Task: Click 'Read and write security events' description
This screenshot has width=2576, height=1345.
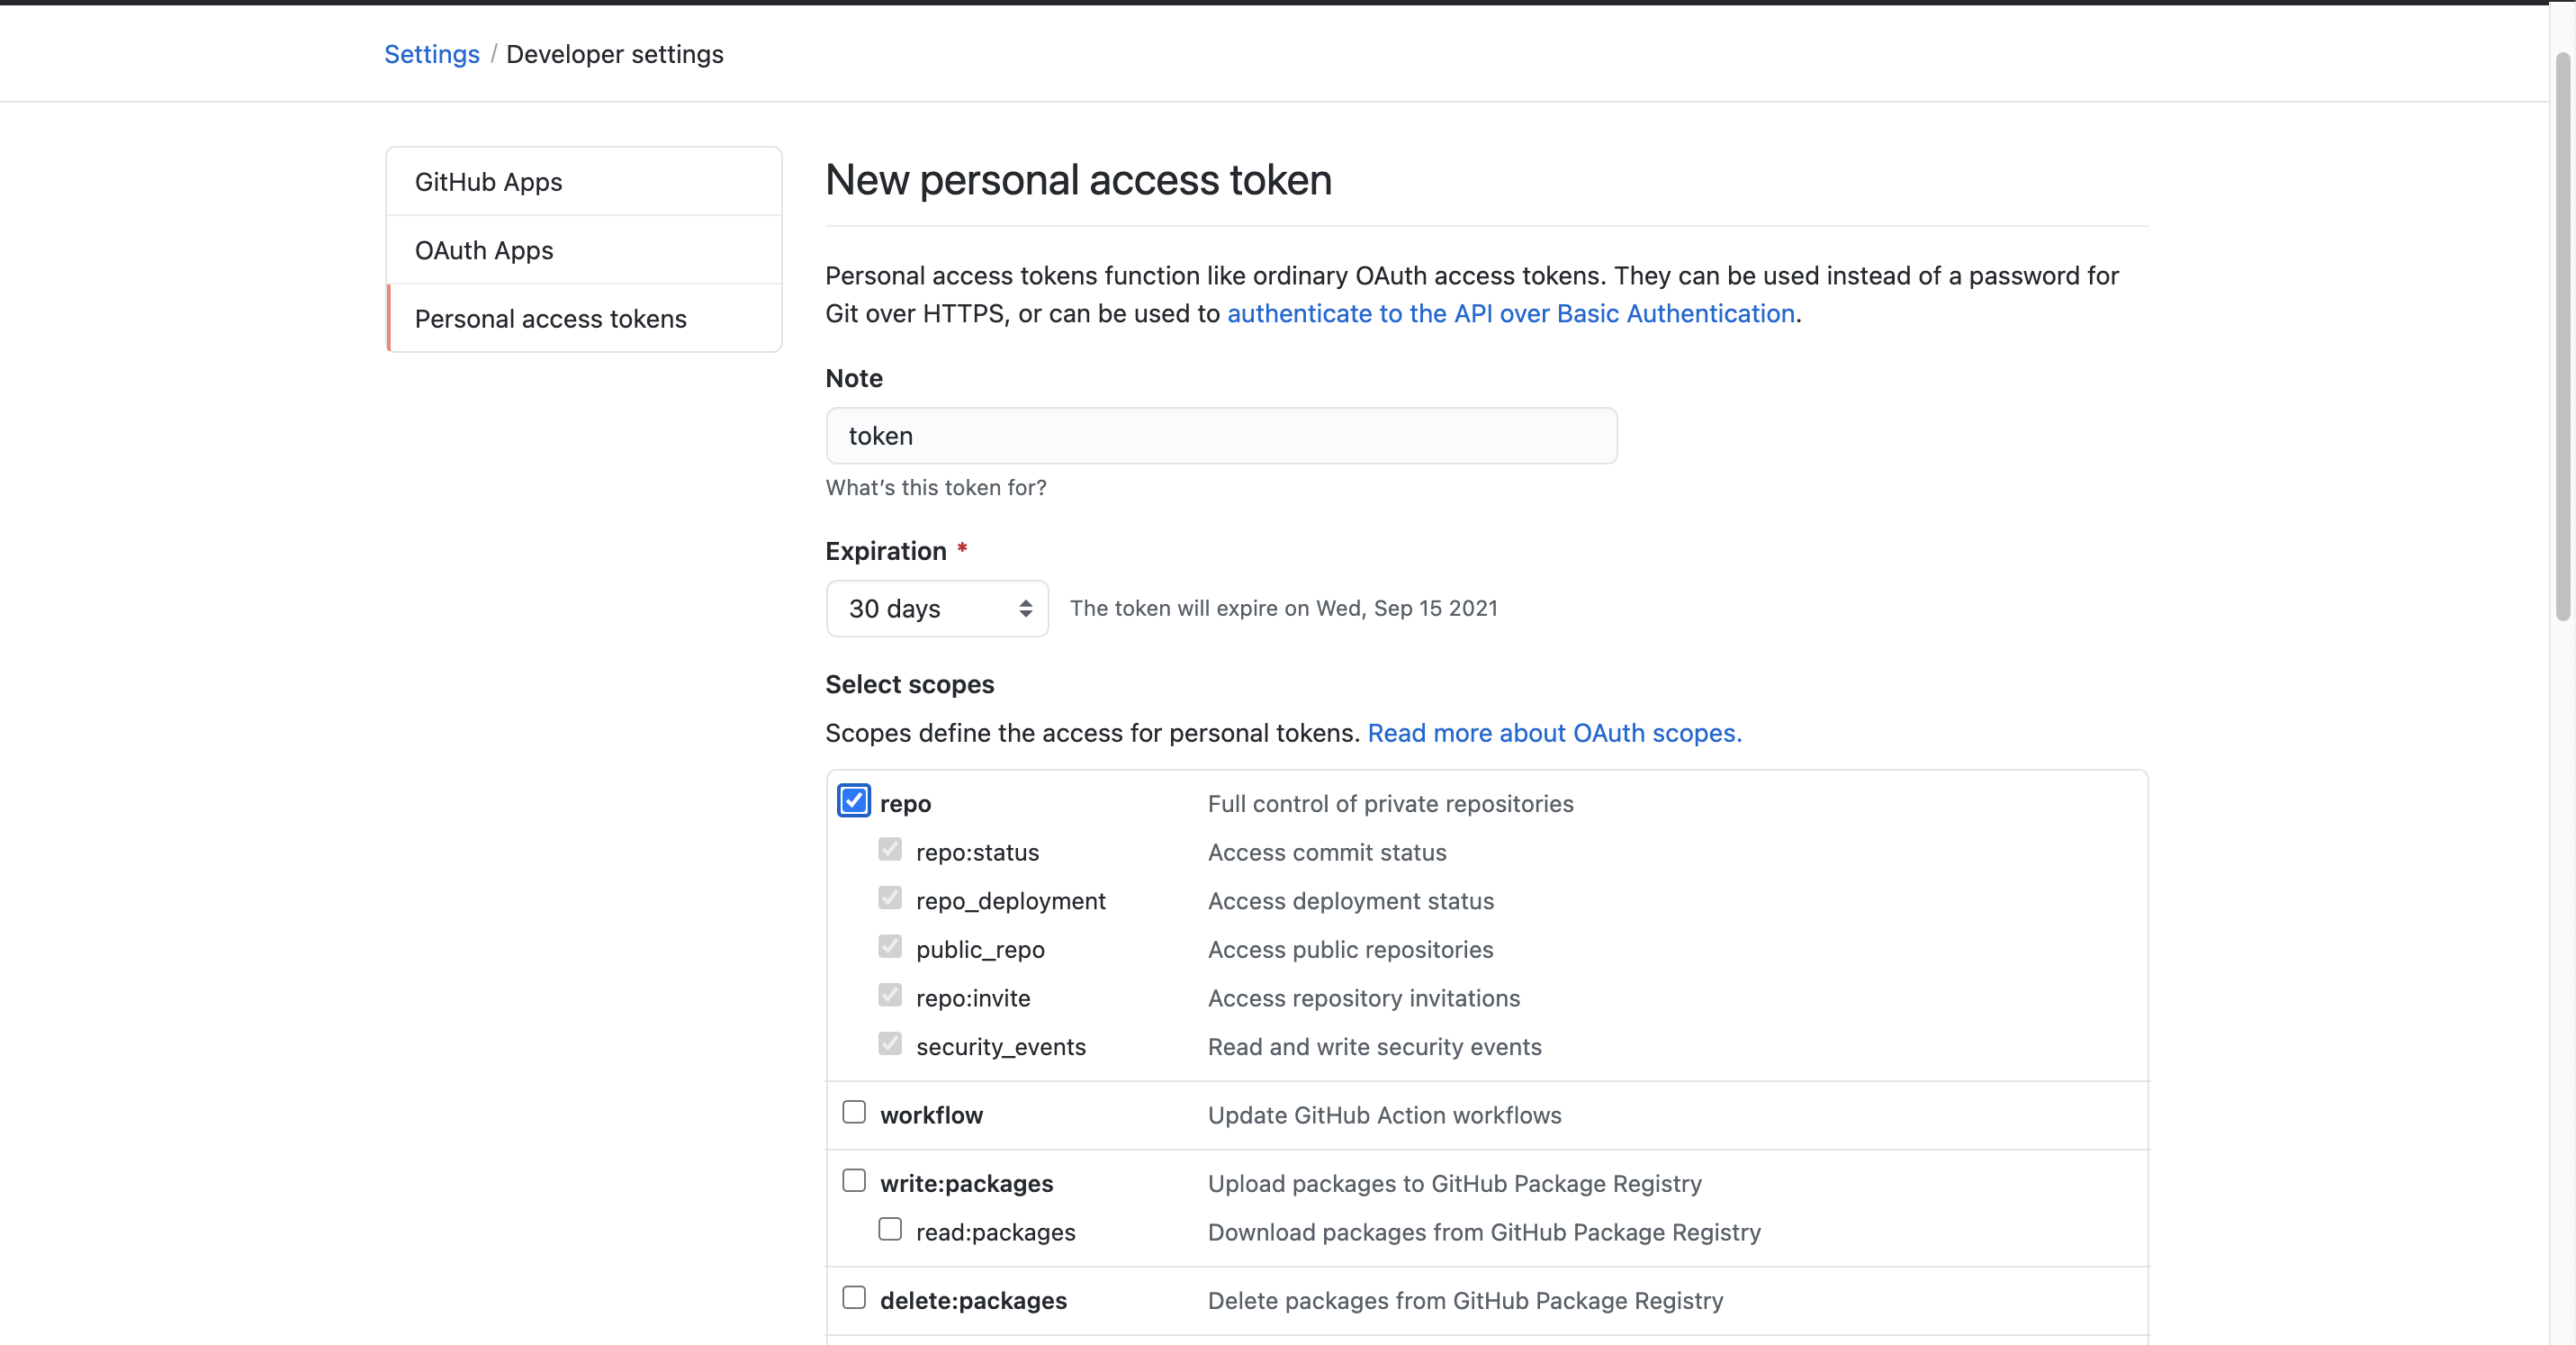Action: pos(1374,1047)
